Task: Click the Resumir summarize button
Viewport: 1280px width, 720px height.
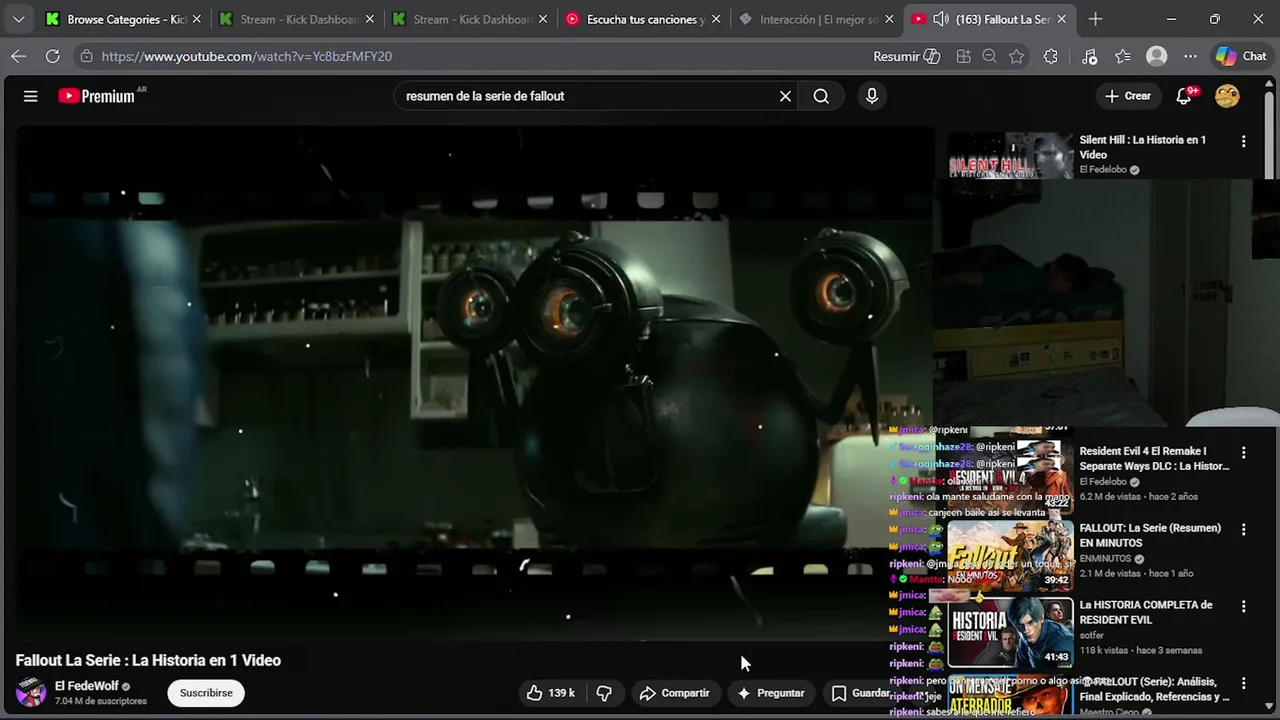Action: pos(906,56)
